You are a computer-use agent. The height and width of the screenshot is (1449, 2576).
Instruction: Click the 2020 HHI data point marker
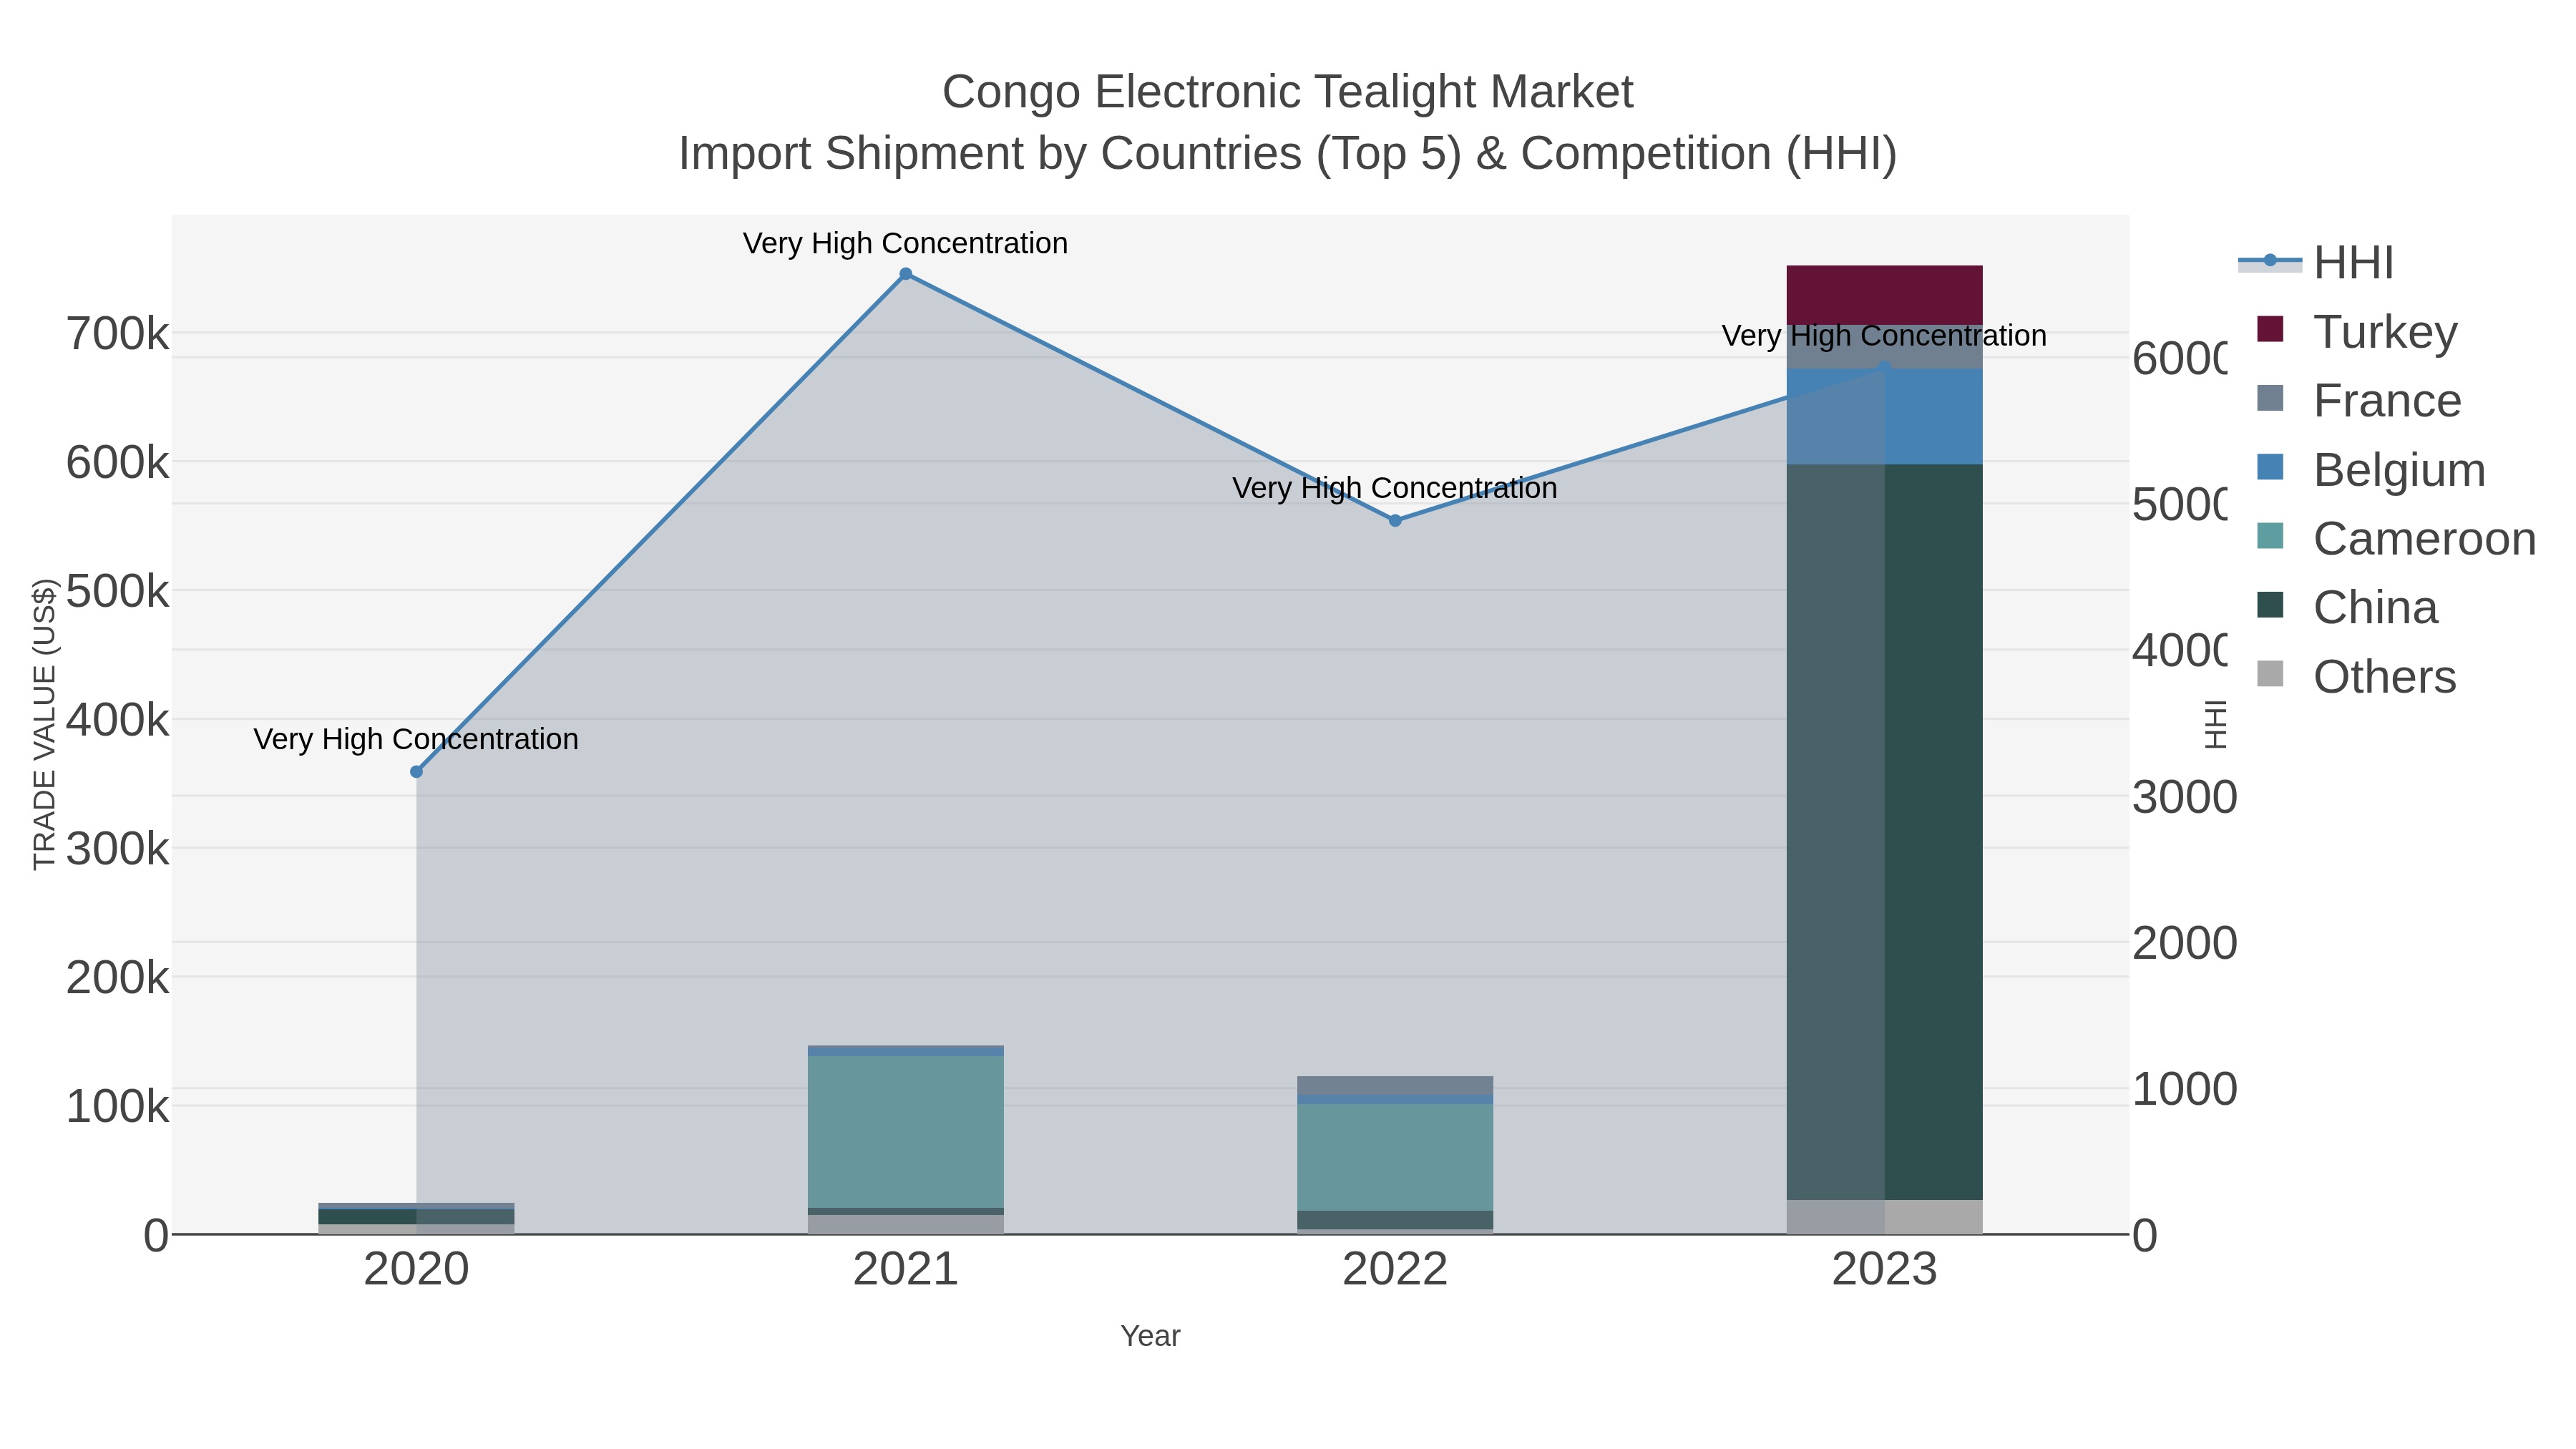click(417, 772)
